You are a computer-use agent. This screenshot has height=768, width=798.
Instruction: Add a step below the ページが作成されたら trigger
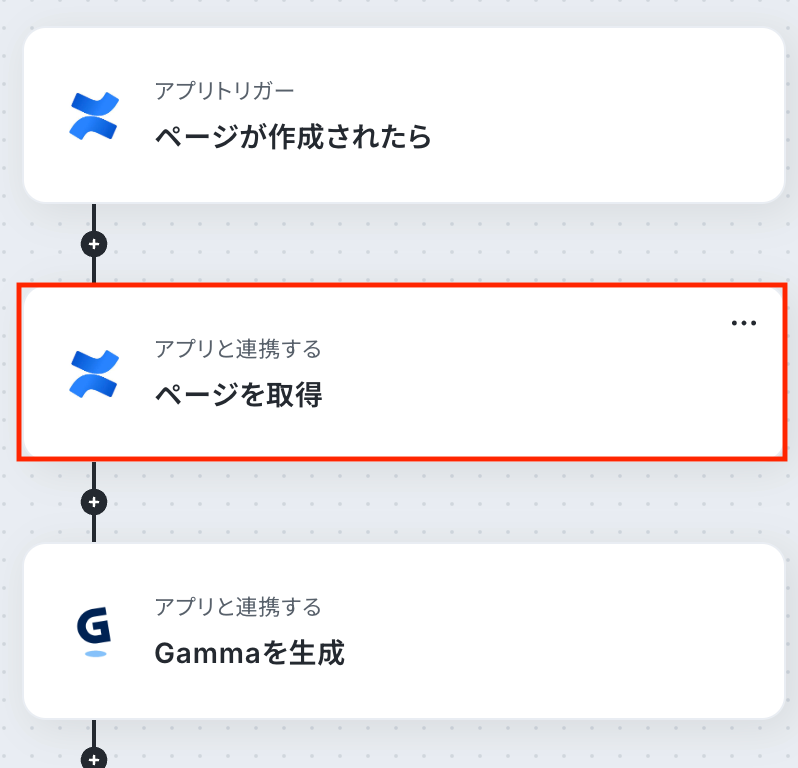(x=94, y=243)
